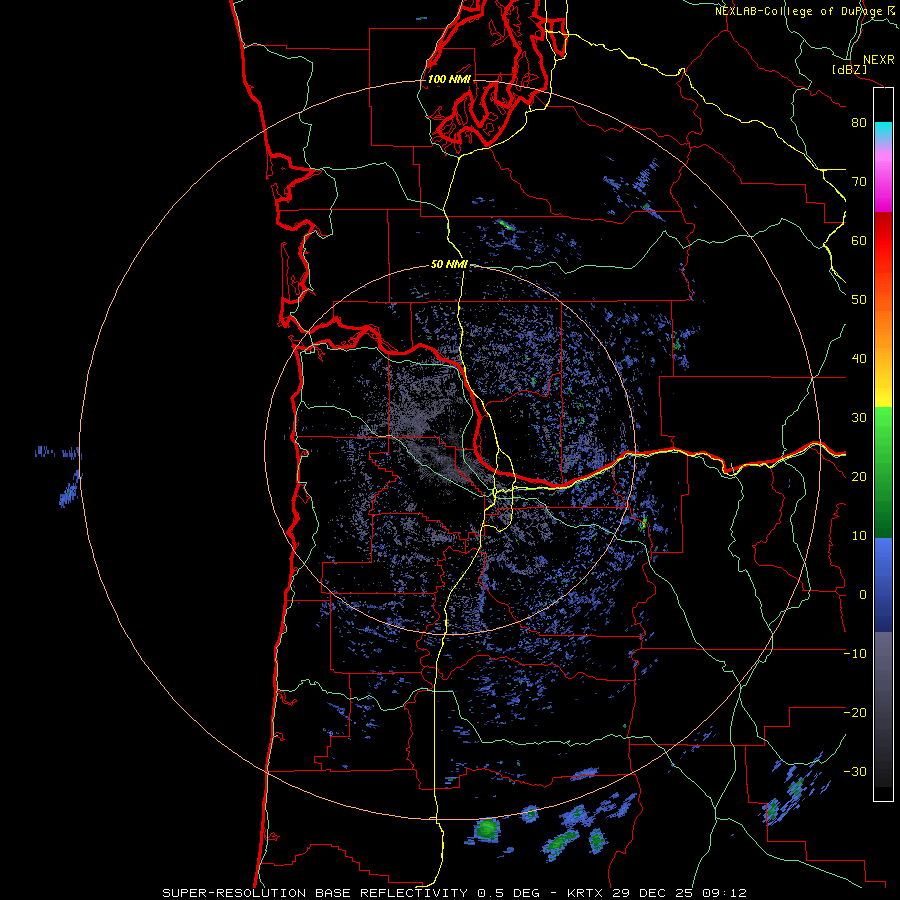Select the -20 tick on the dBZ scale
The image size is (900, 900).
[855, 712]
